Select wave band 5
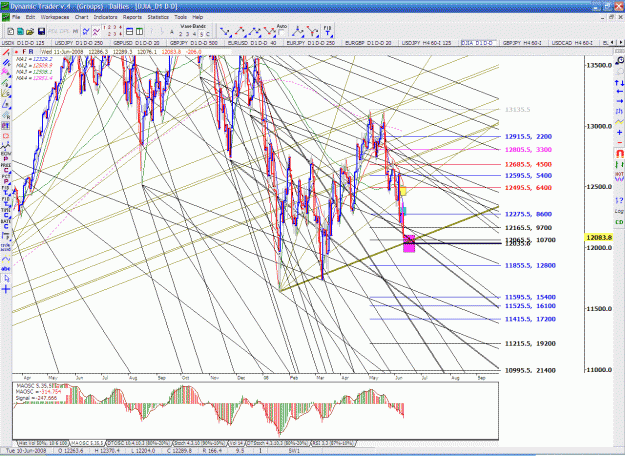625x456 pixels. (x=201, y=34)
